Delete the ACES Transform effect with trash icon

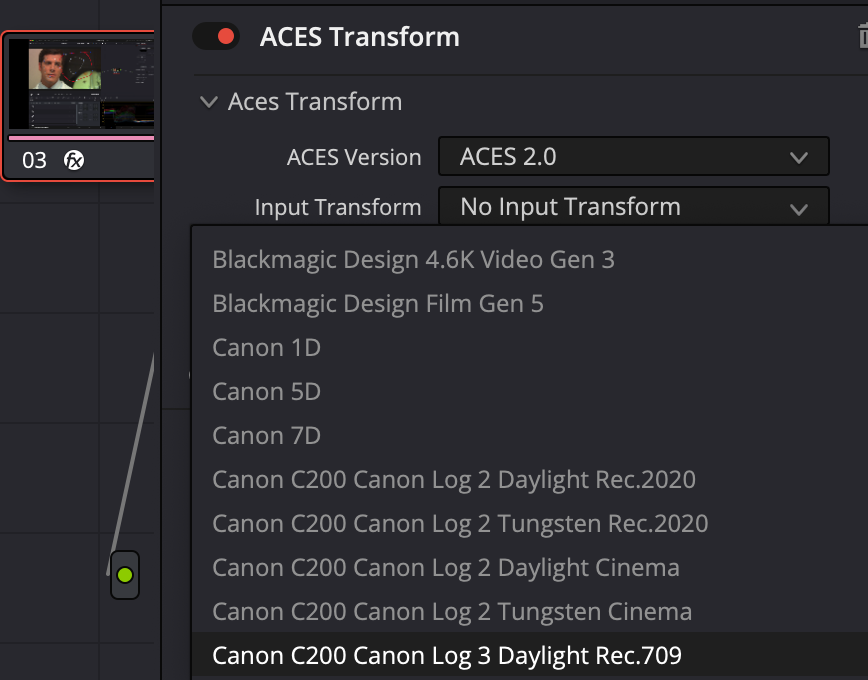(863, 36)
